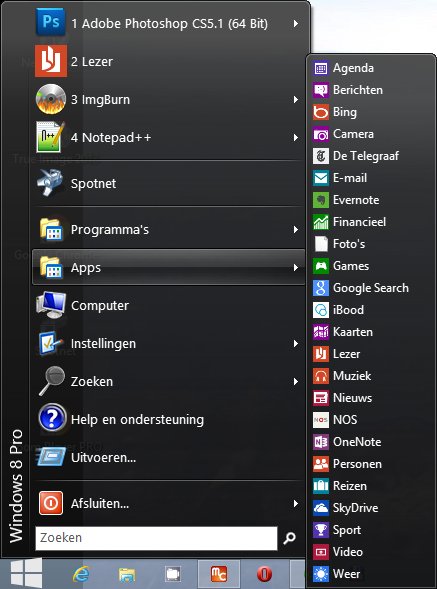This screenshot has height=589, width=437.
Task: Click the De Telegraaf icon
Action: (x=321, y=156)
